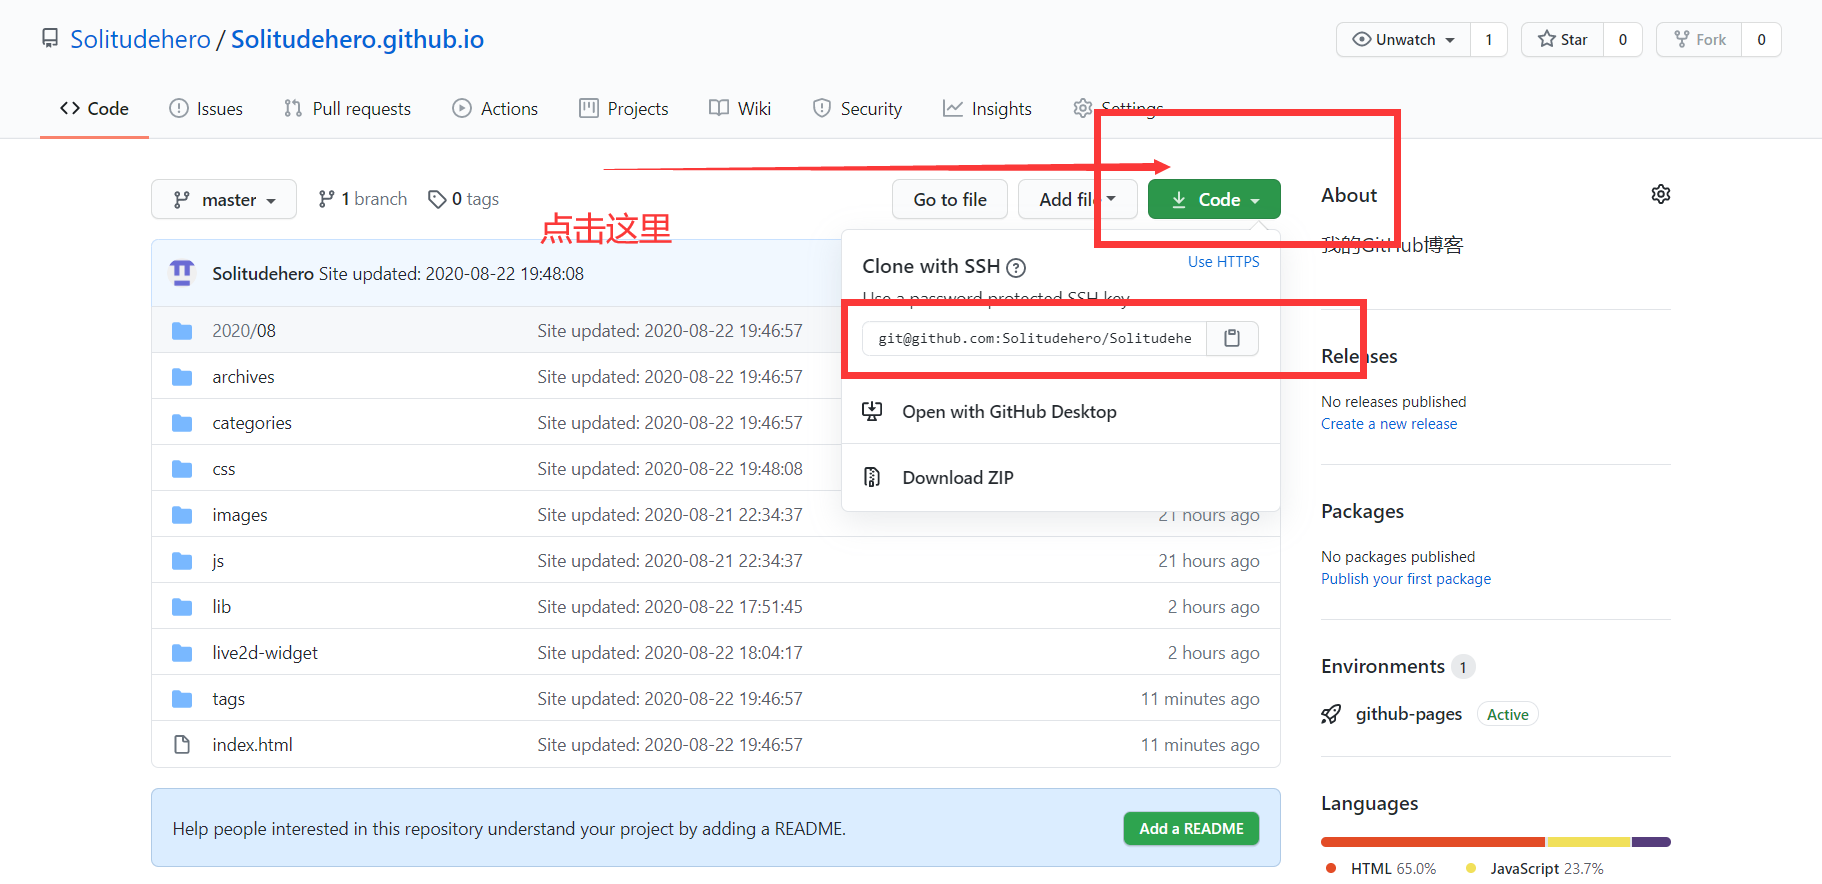Click the folder icon for categories

[x=182, y=423]
